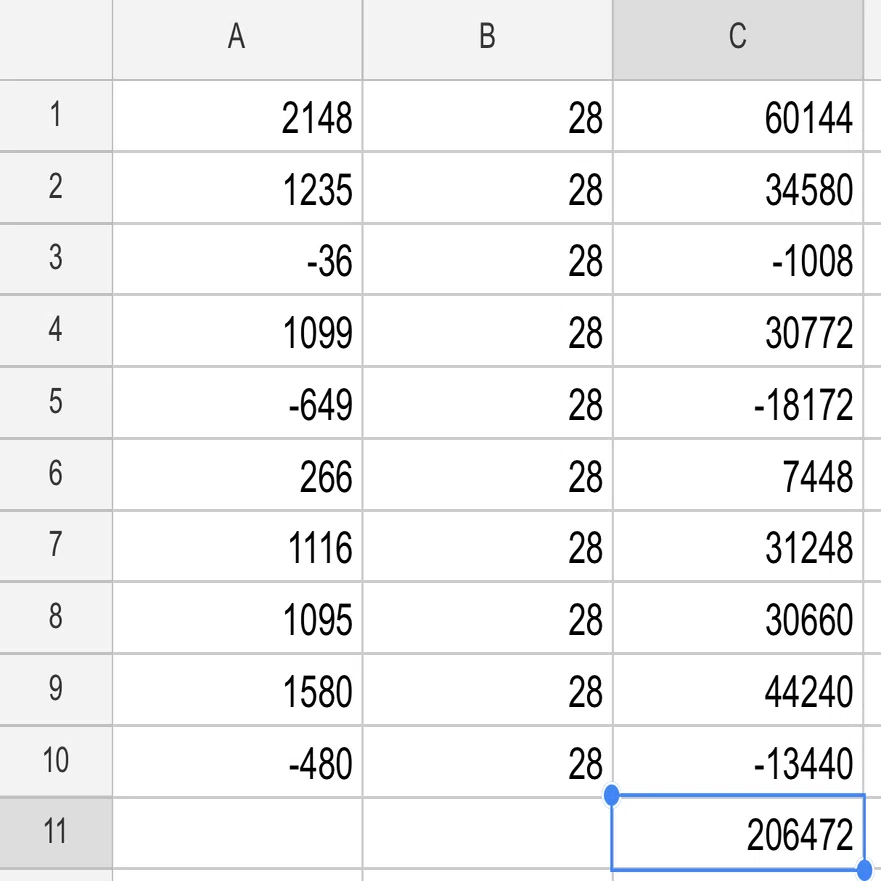
Task: Select cell with 28 in row 6
Action: (x=487, y=474)
